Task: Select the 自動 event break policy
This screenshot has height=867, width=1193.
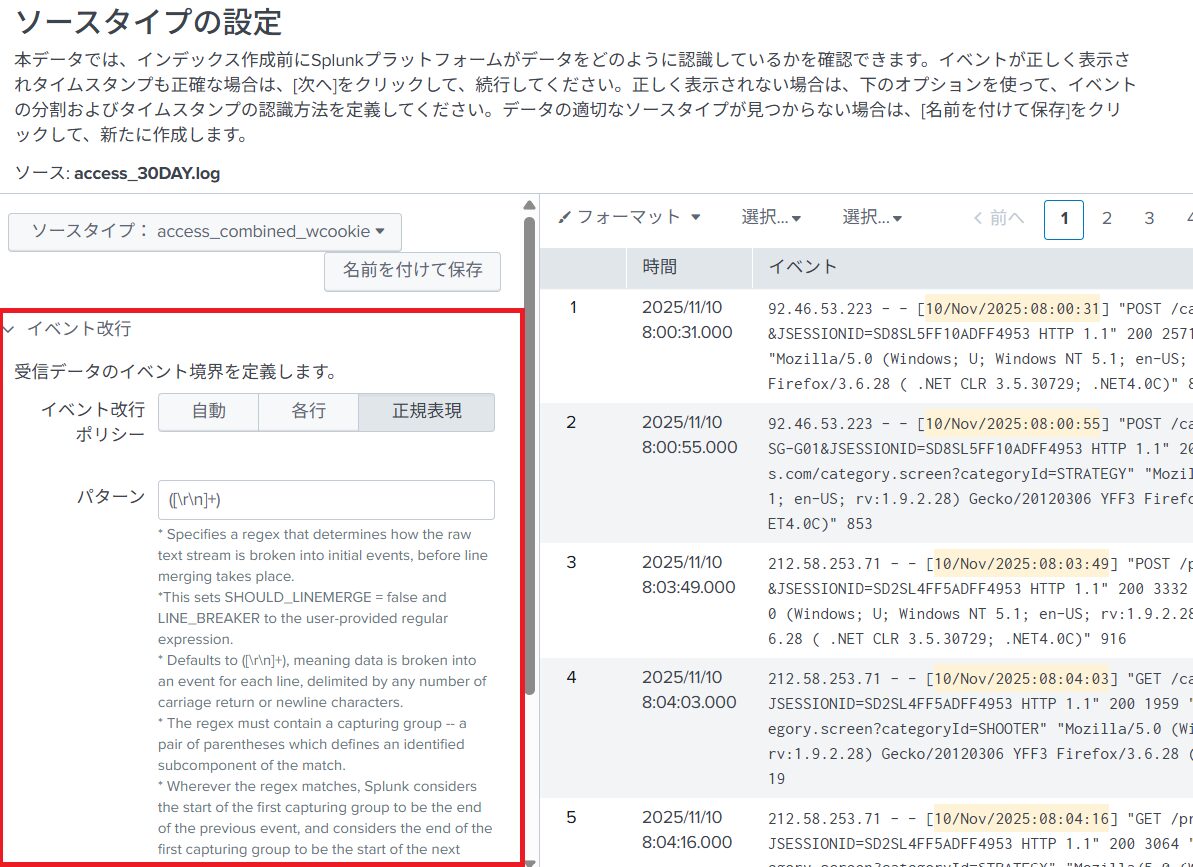Action: point(208,412)
